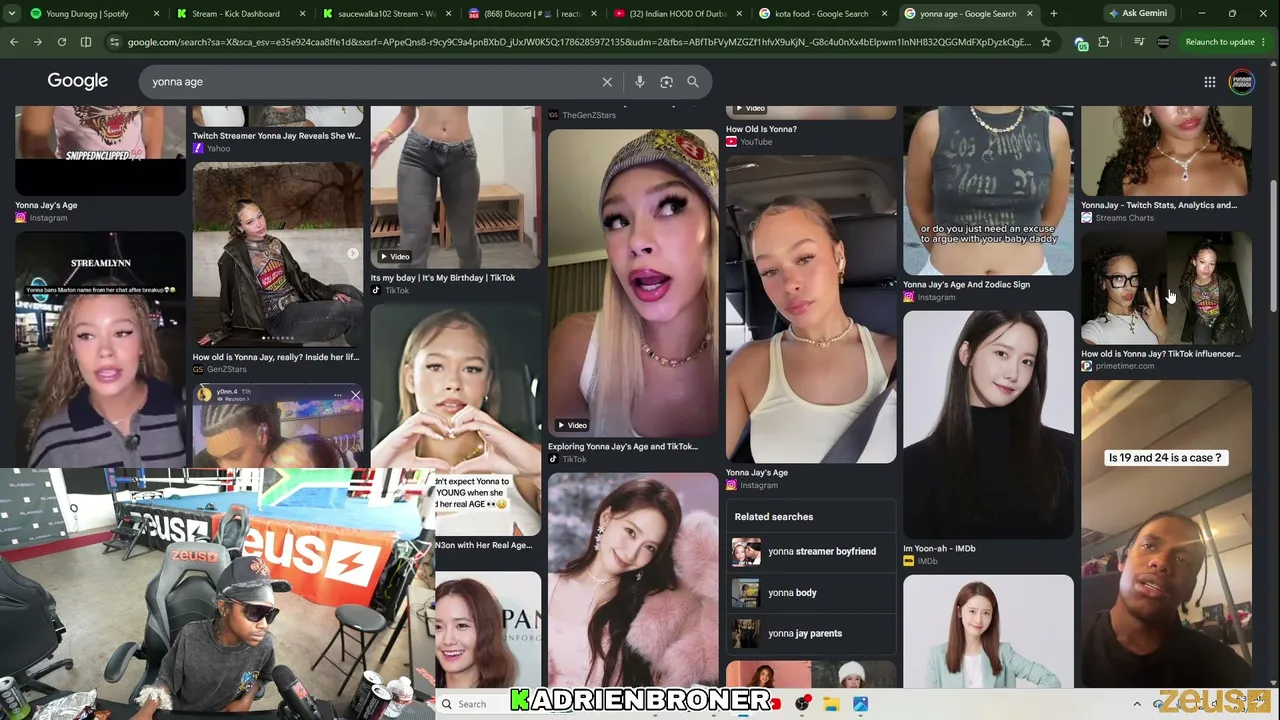Search by image with Google Lens
This screenshot has height=720, width=1280.
666,82
